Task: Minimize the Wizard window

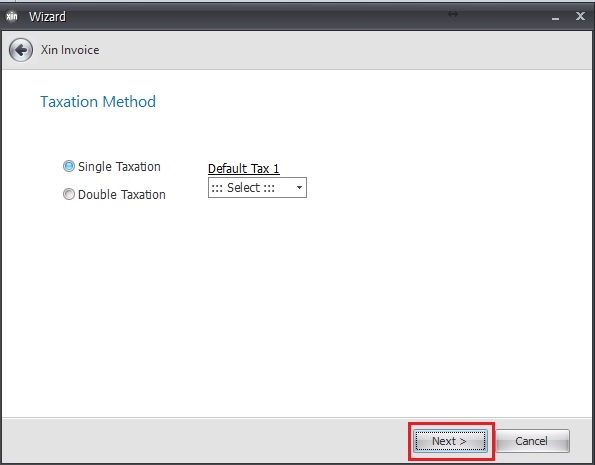Action: pyautogui.click(x=556, y=18)
